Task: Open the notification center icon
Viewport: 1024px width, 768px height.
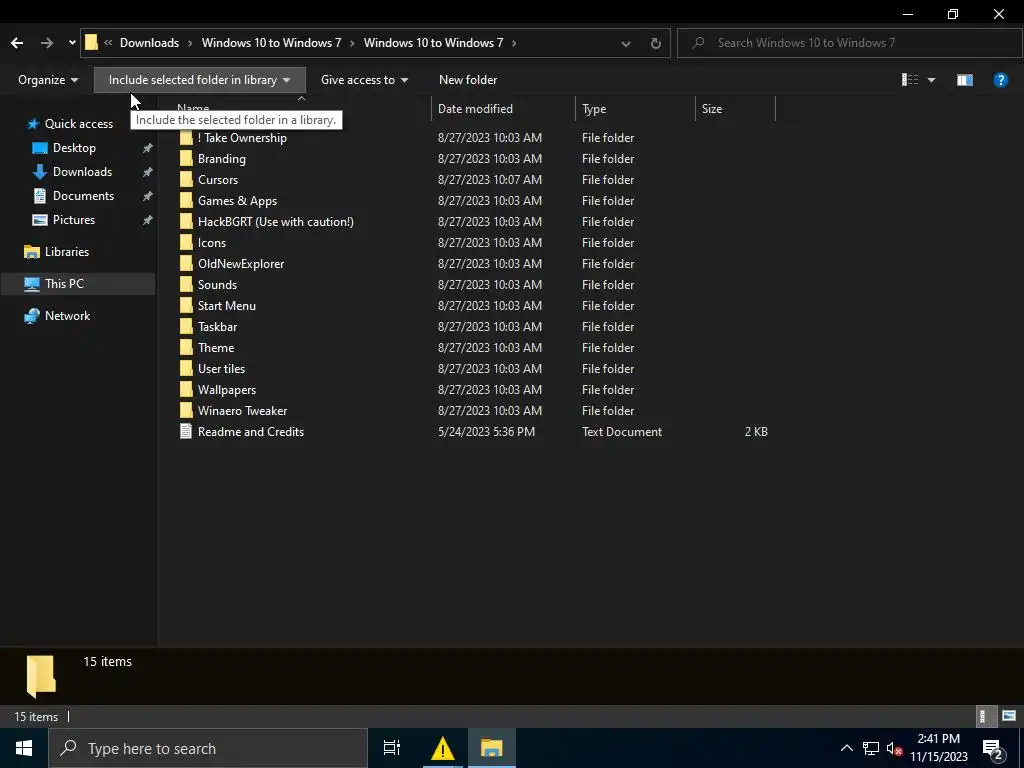Action: (x=993, y=749)
